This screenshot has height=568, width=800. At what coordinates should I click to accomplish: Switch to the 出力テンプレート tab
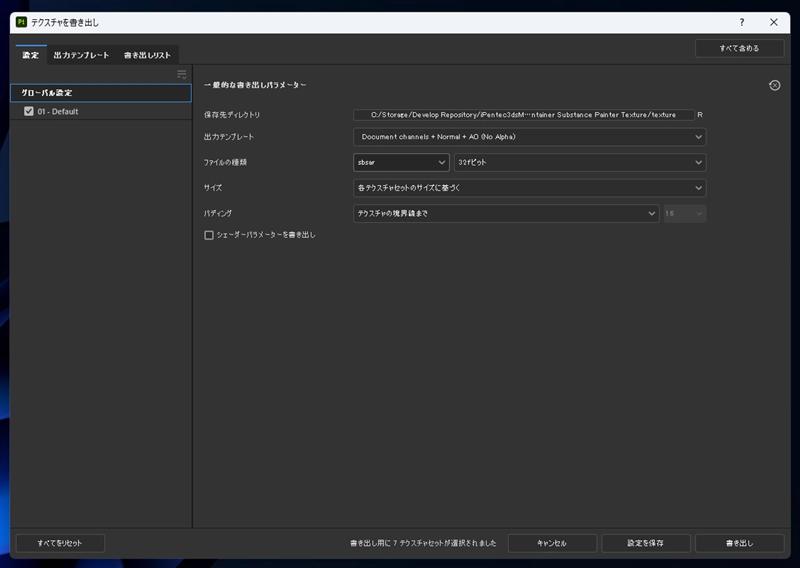pos(82,55)
